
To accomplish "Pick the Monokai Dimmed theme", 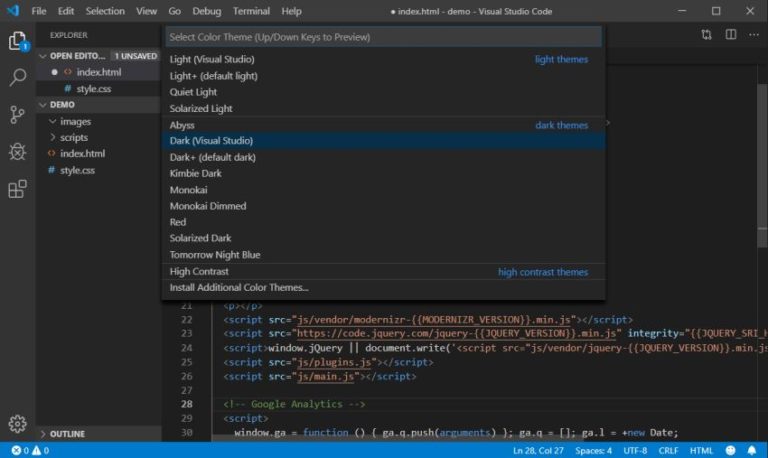I will point(384,206).
